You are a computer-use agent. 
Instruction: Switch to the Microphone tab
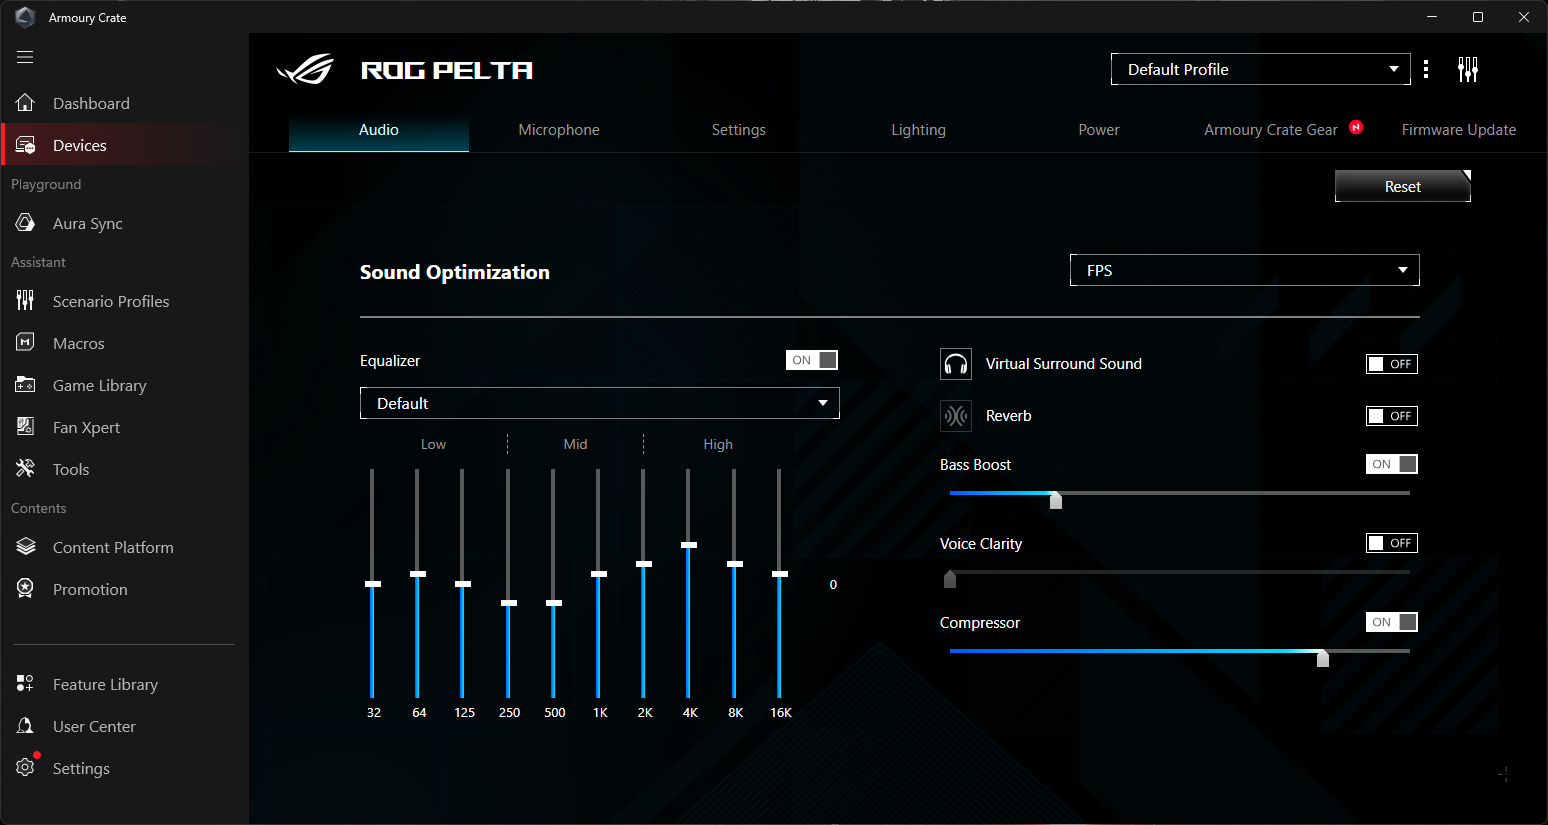click(x=559, y=130)
